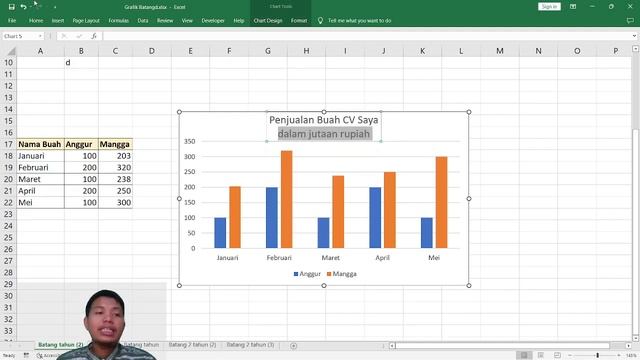The height and width of the screenshot is (360, 640).
Task: Switch to Page Break Preview icon
Action: [x=557, y=355]
